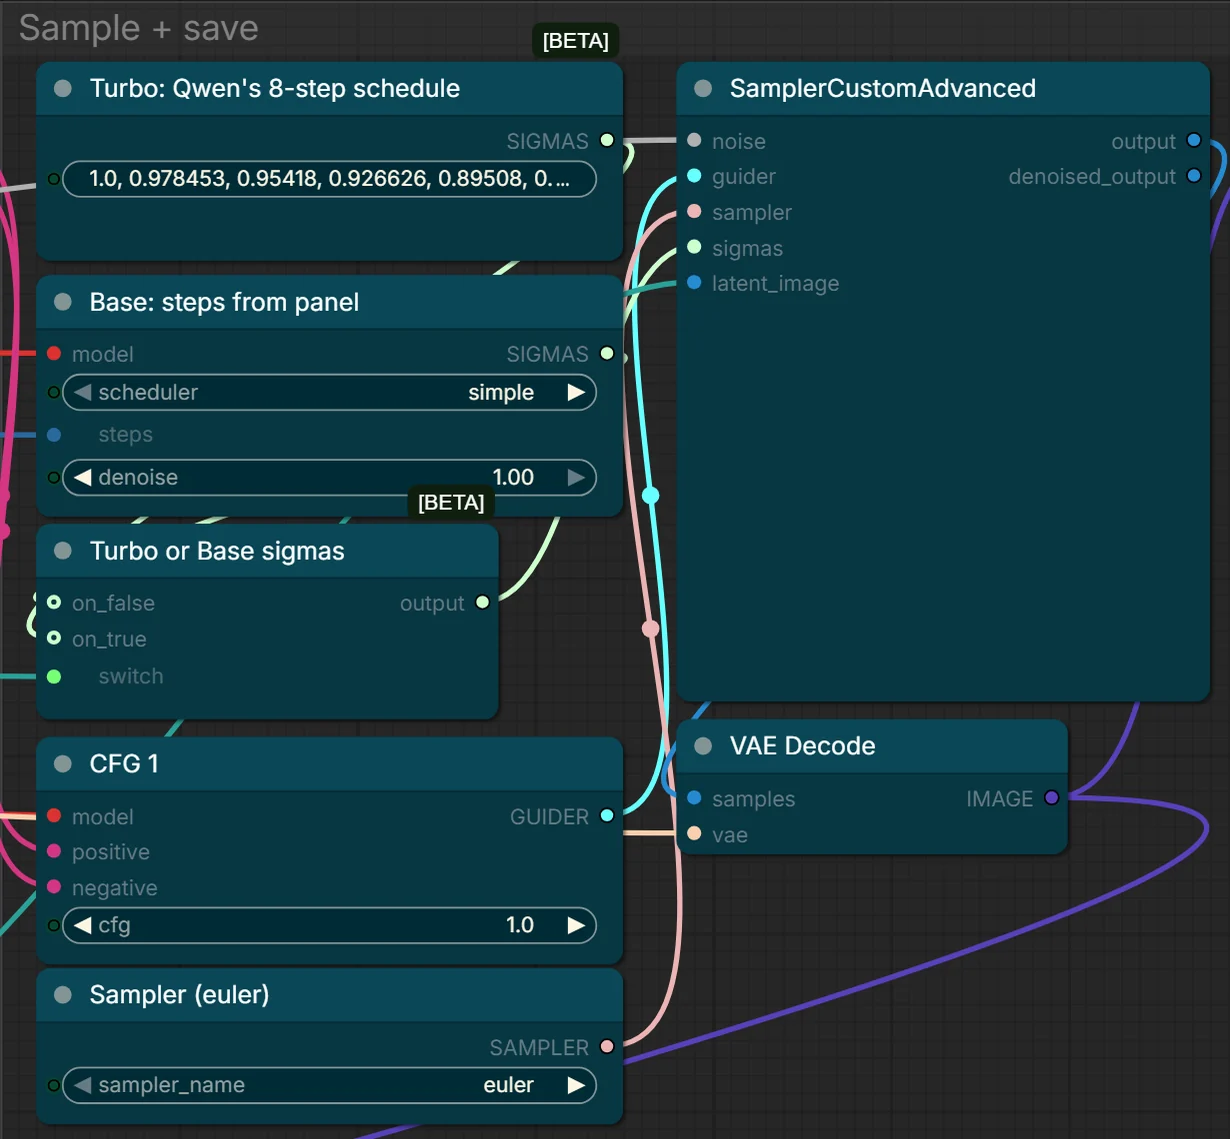This screenshot has width=1230, height=1139.
Task: Select previous scheduler option with left arrow
Action: click(x=82, y=392)
